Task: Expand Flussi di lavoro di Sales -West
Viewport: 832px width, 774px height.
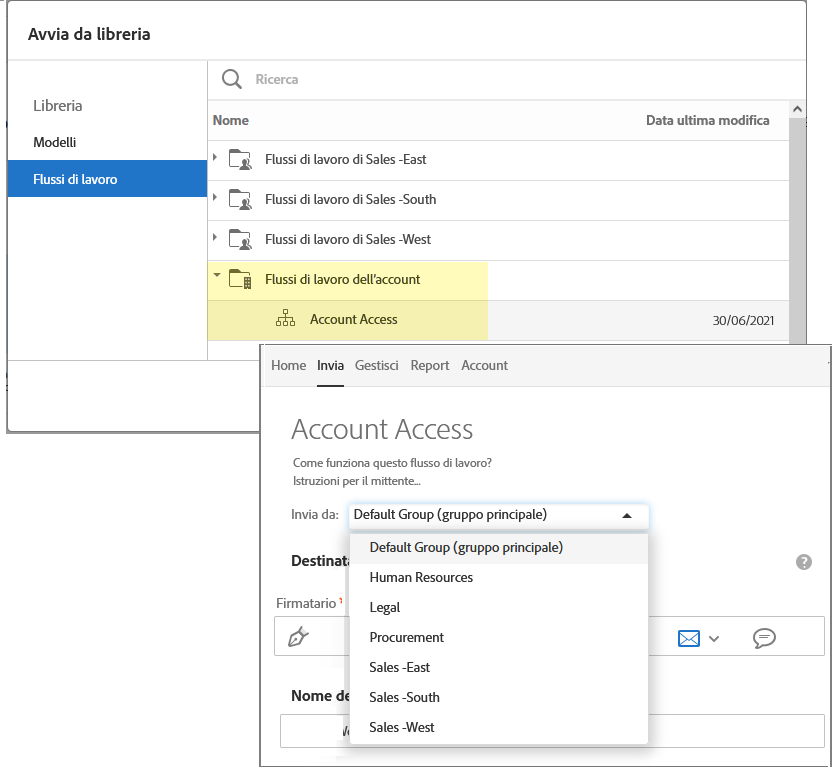Action: [x=215, y=238]
